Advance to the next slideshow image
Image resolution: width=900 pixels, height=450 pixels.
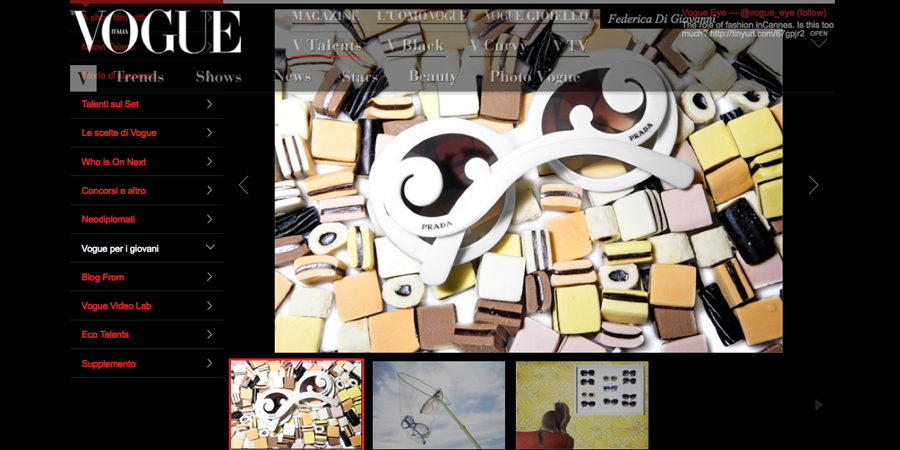click(813, 185)
